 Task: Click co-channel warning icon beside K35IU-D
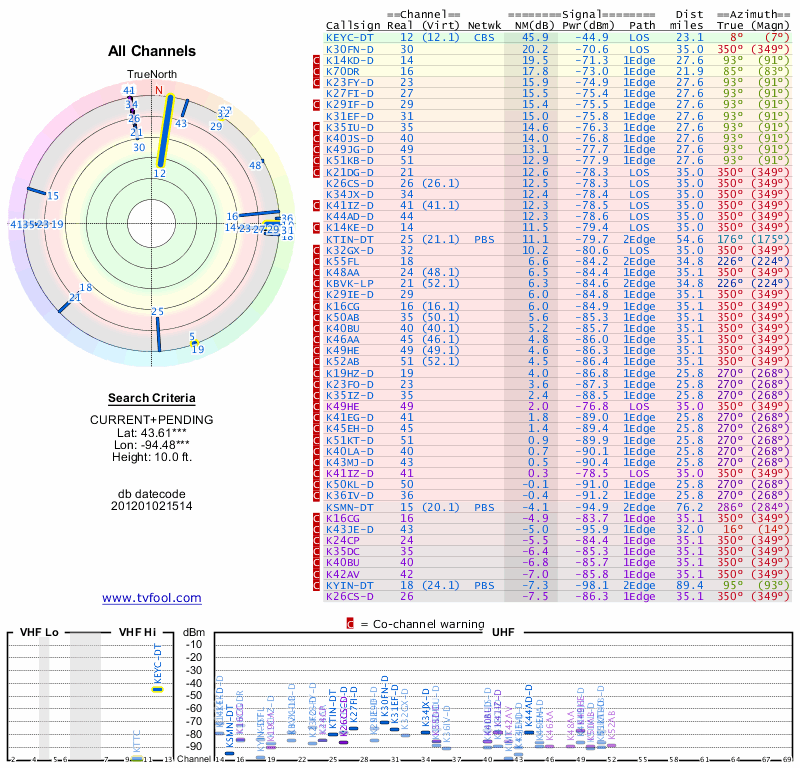click(317, 127)
